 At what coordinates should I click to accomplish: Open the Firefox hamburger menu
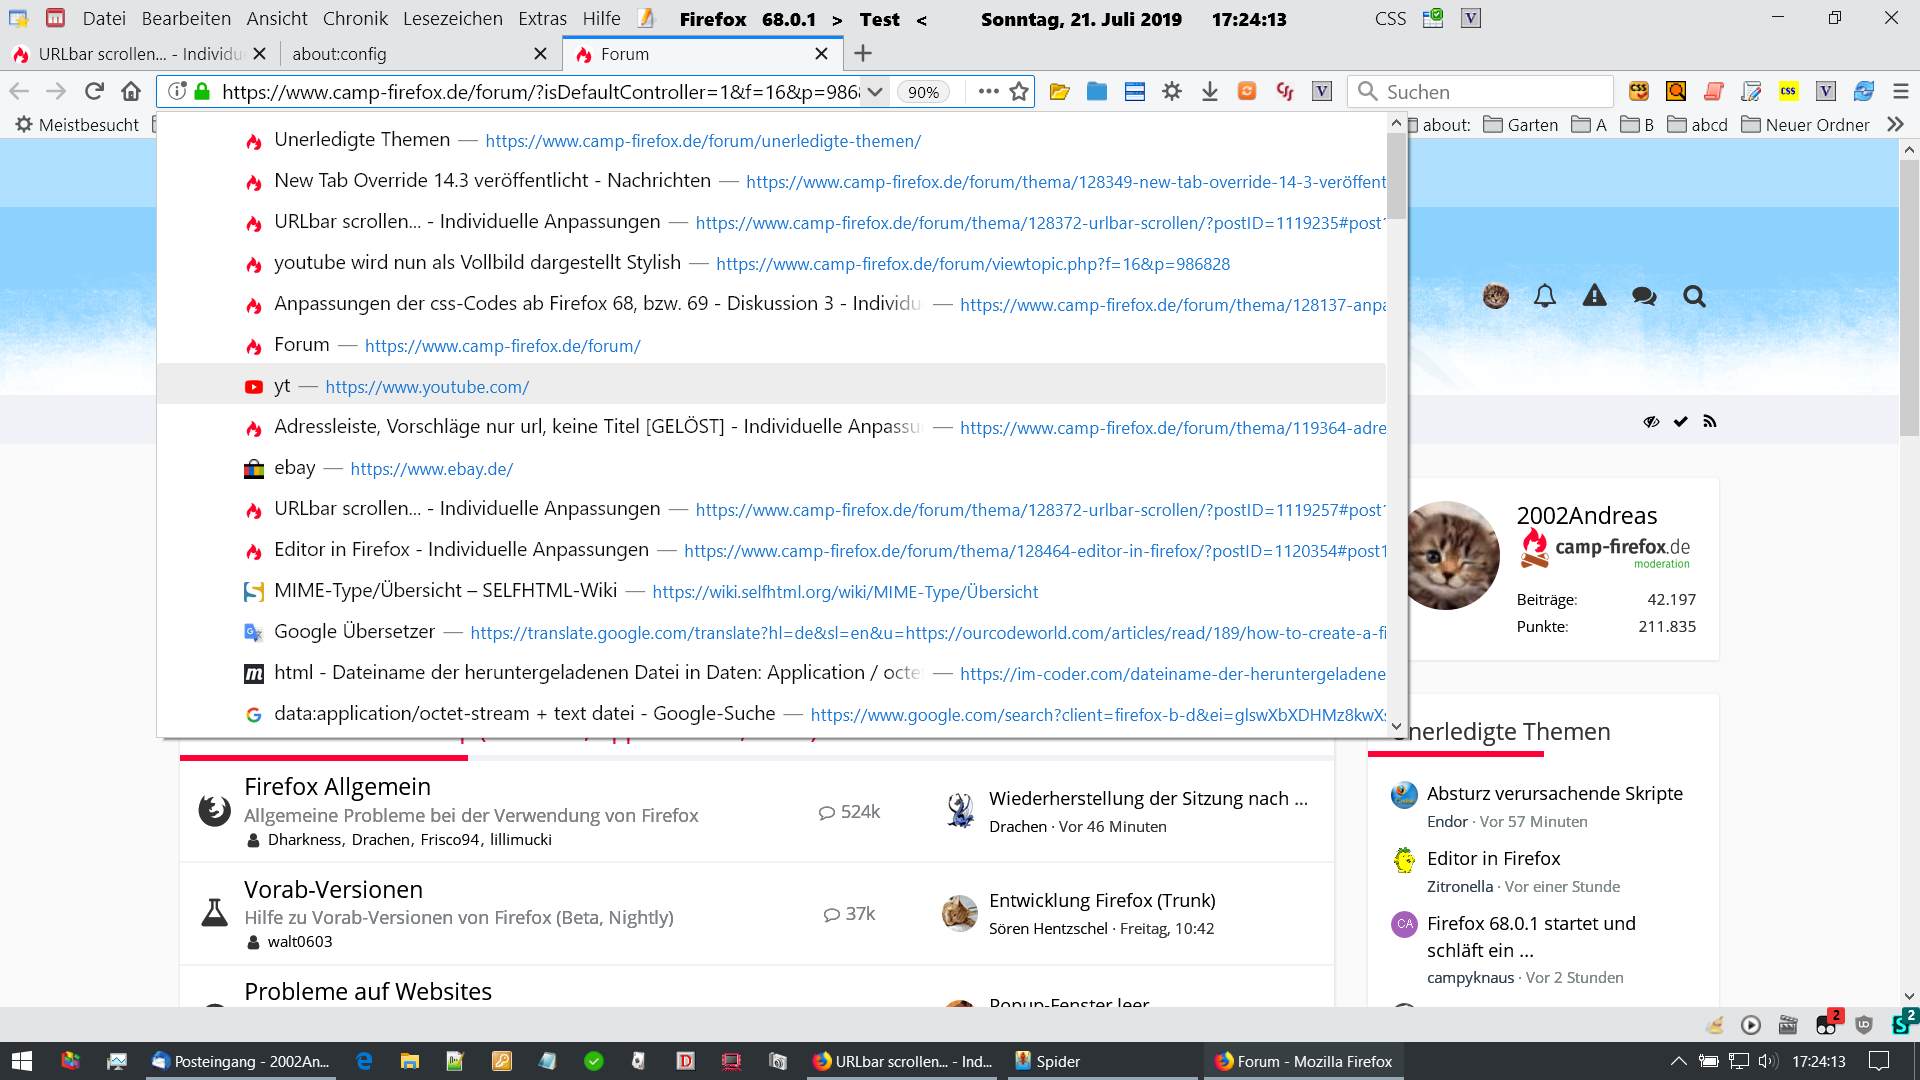[x=1901, y=92]
